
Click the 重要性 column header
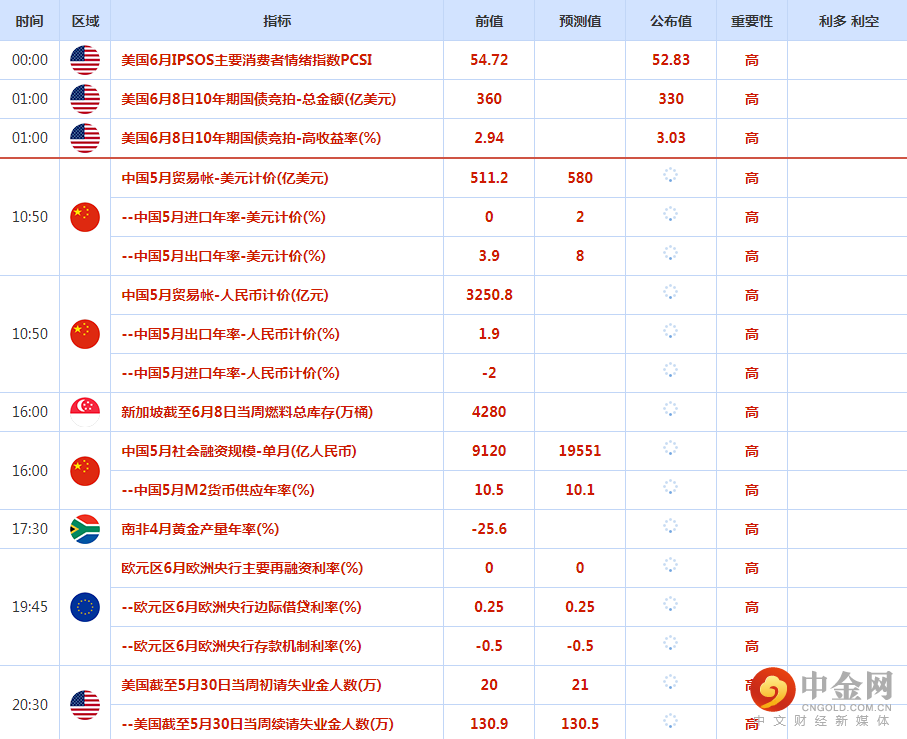751,21
